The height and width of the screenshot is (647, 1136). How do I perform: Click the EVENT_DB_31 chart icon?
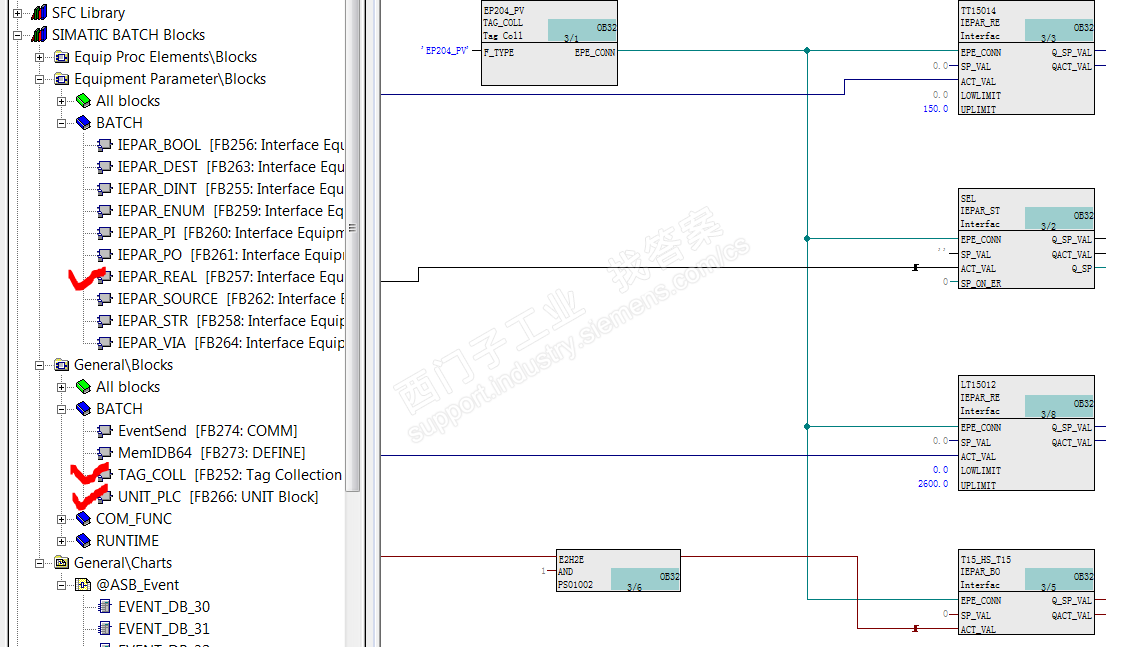point(105,628)
